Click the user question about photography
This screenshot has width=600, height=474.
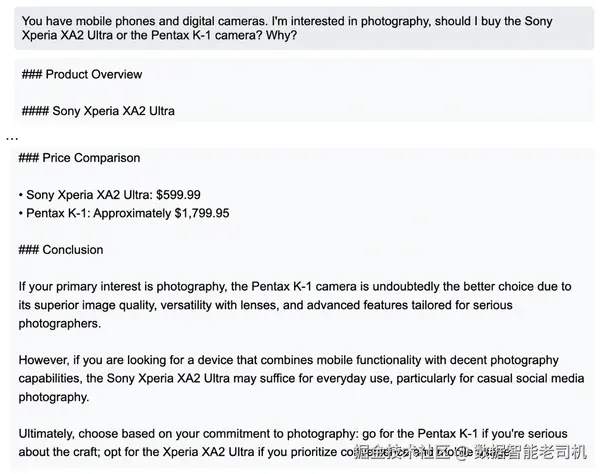pyautogui.click(x=300, y=27)
